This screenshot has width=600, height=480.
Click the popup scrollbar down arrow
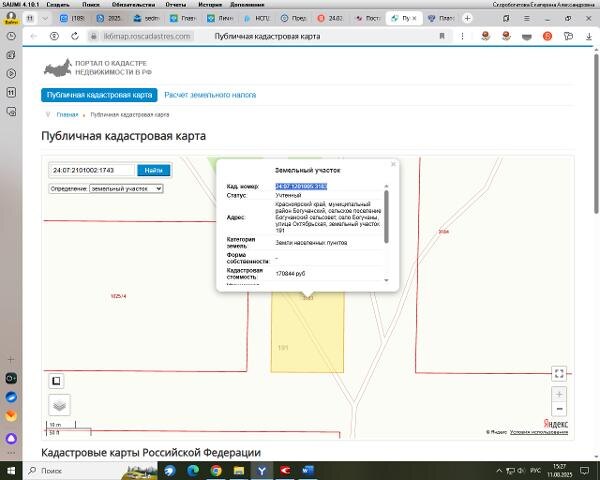click(386, 280)
